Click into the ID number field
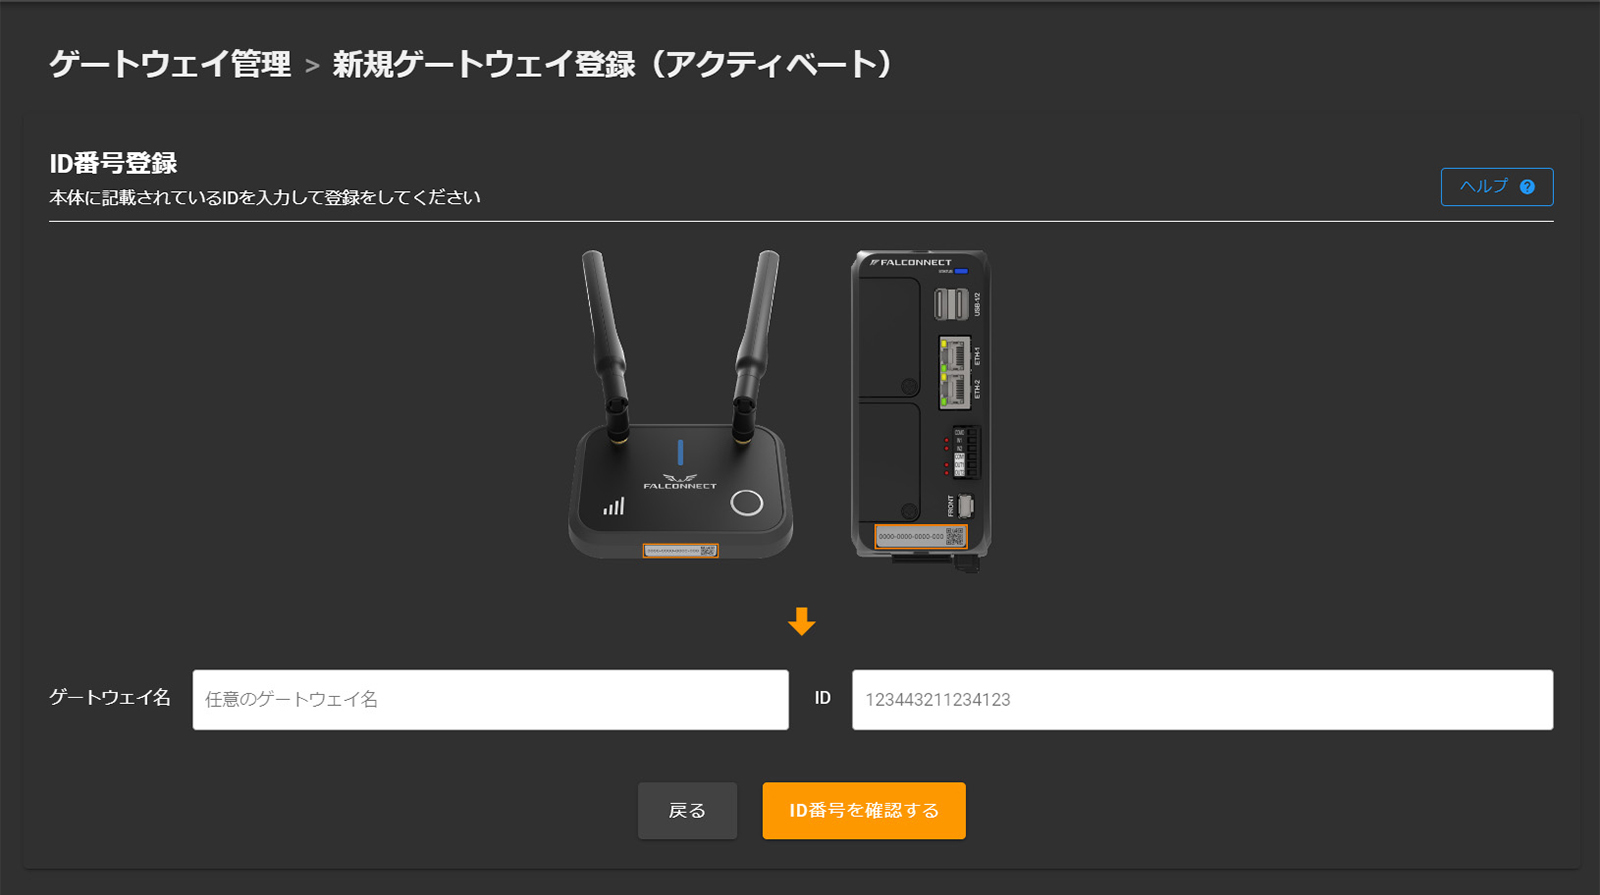 coord(1202,700)
